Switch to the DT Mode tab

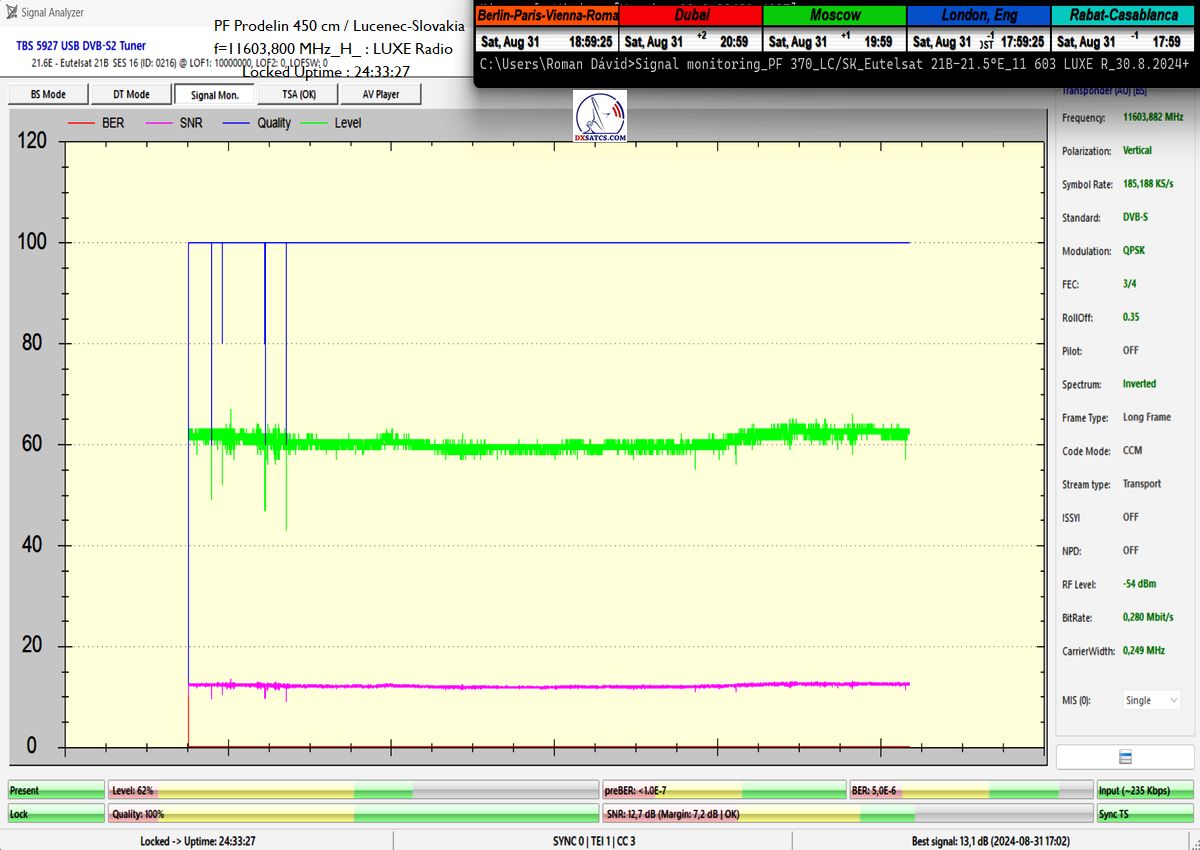point(130,94)
